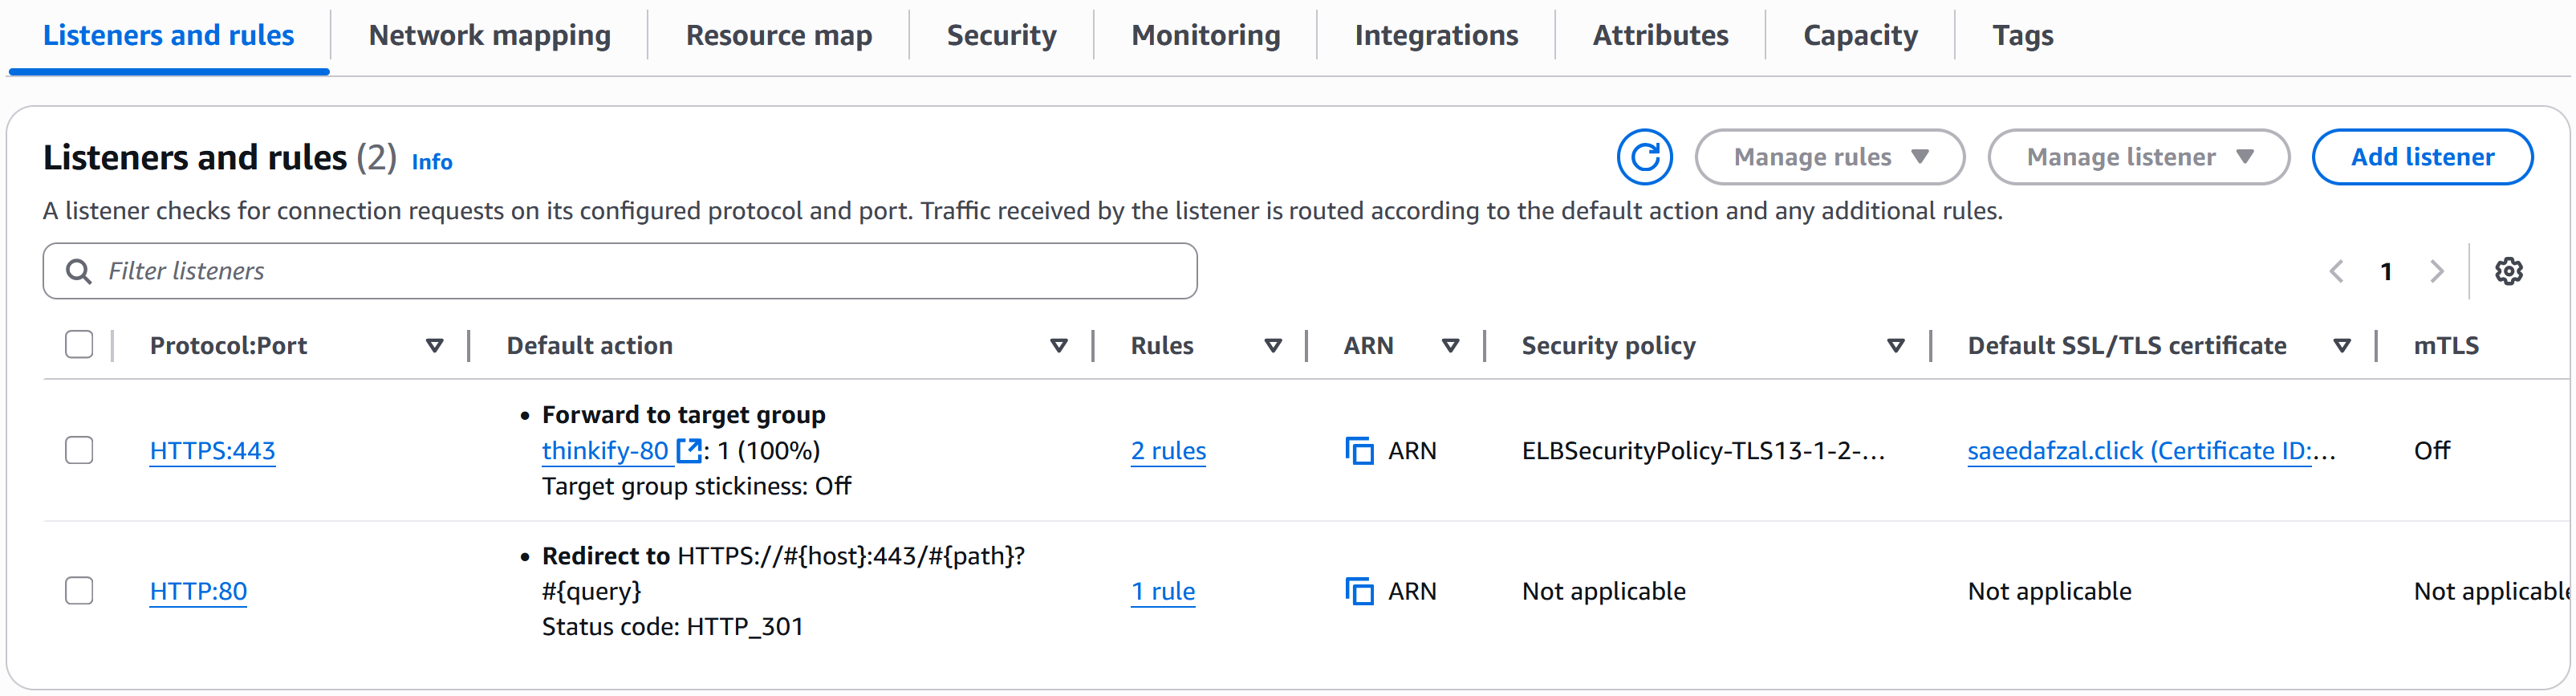Image resolution: width=2576 pixels, height=696 pixels.
Task: Open the 2 rules link
Action: (1167, 451)
